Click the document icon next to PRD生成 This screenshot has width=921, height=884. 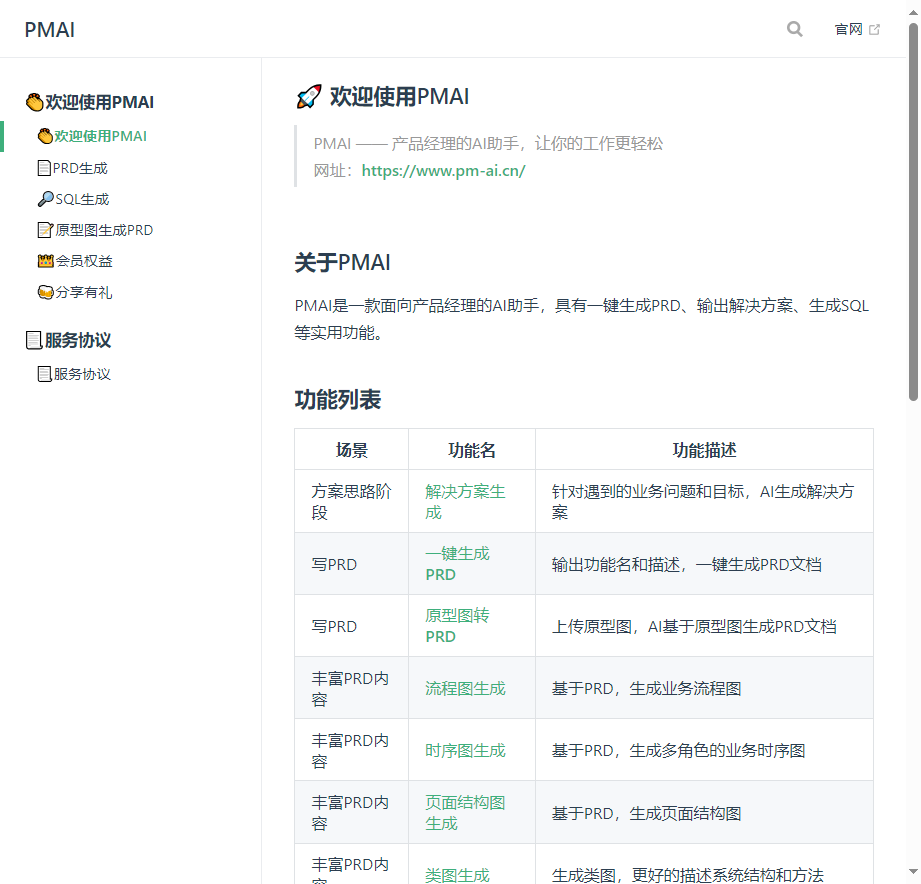[x=44, y=169]
